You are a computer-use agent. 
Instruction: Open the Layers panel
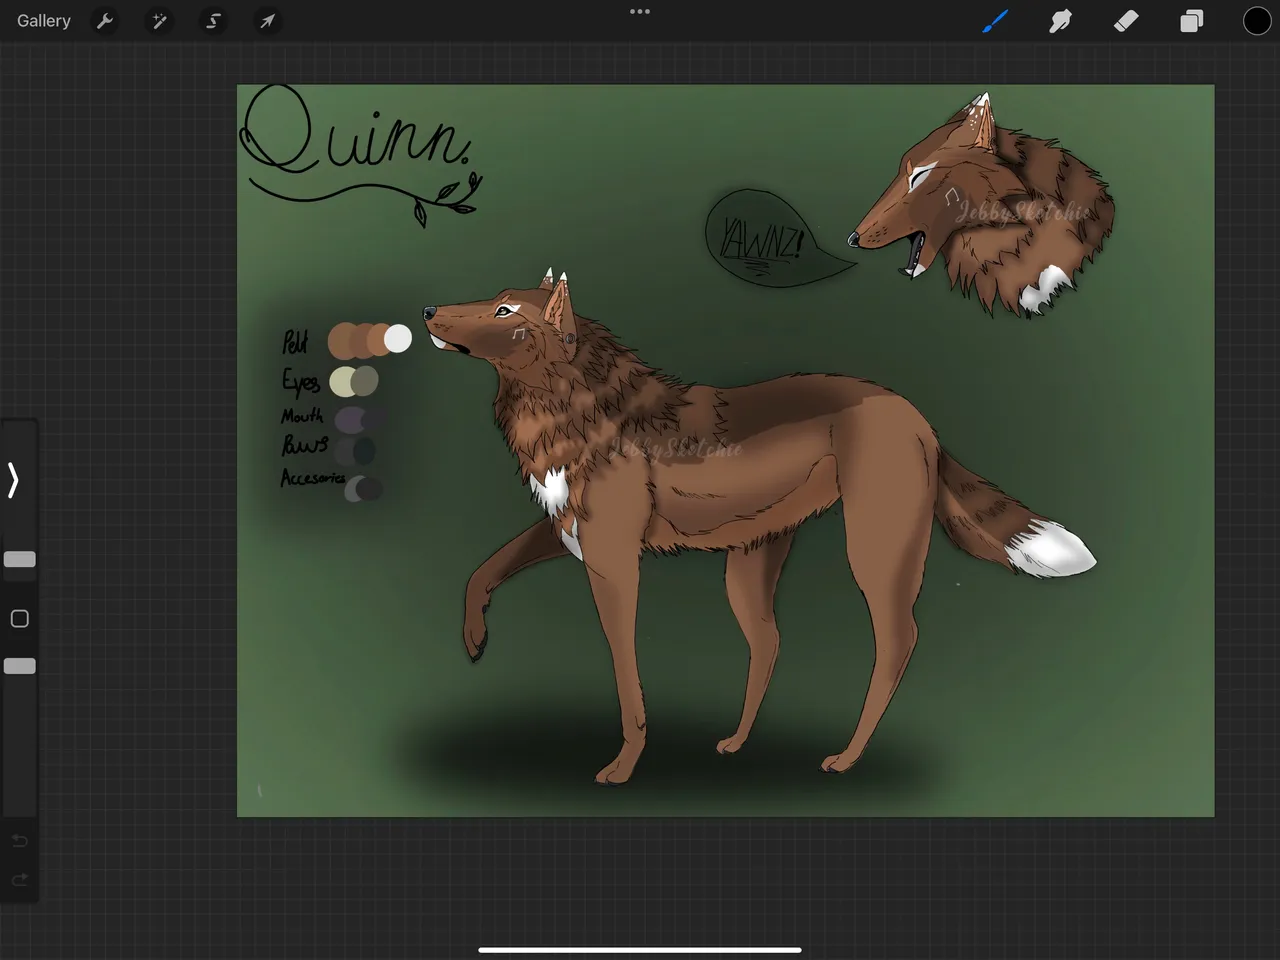click(1191, 21)
